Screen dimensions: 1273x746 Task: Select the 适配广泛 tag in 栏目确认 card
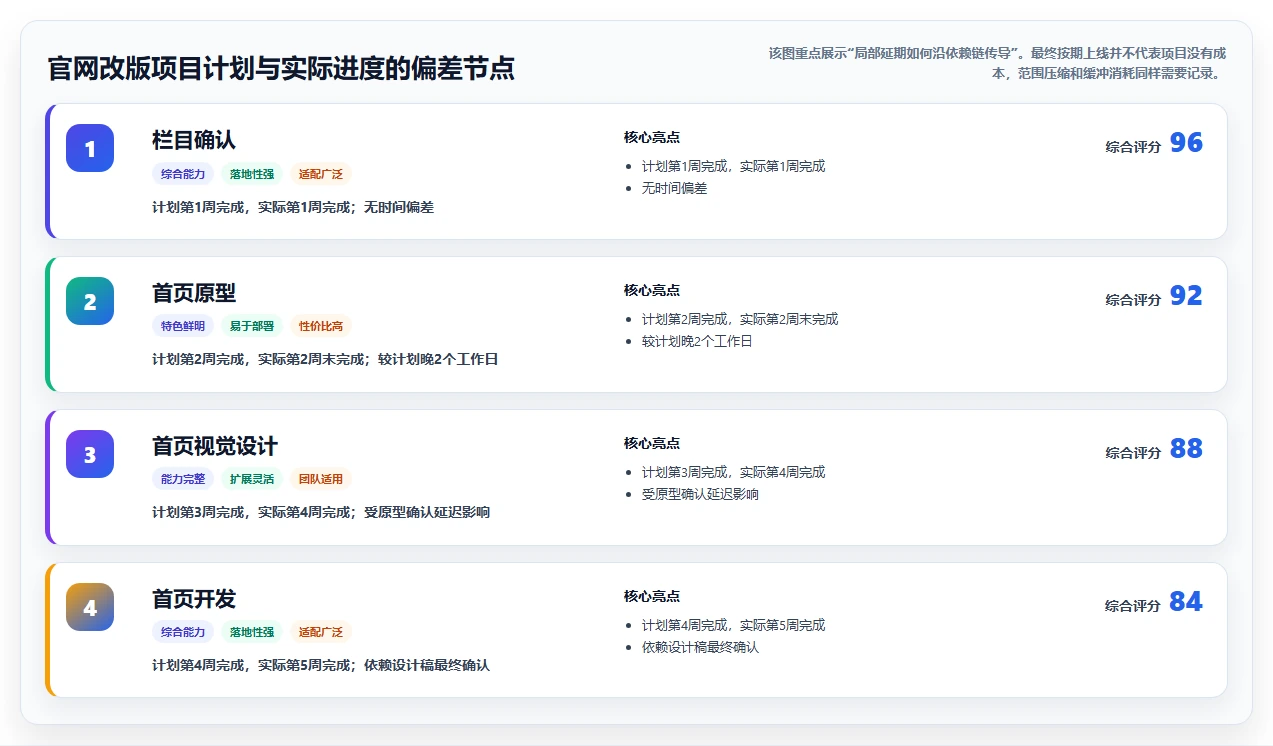(x=321, y=174)
